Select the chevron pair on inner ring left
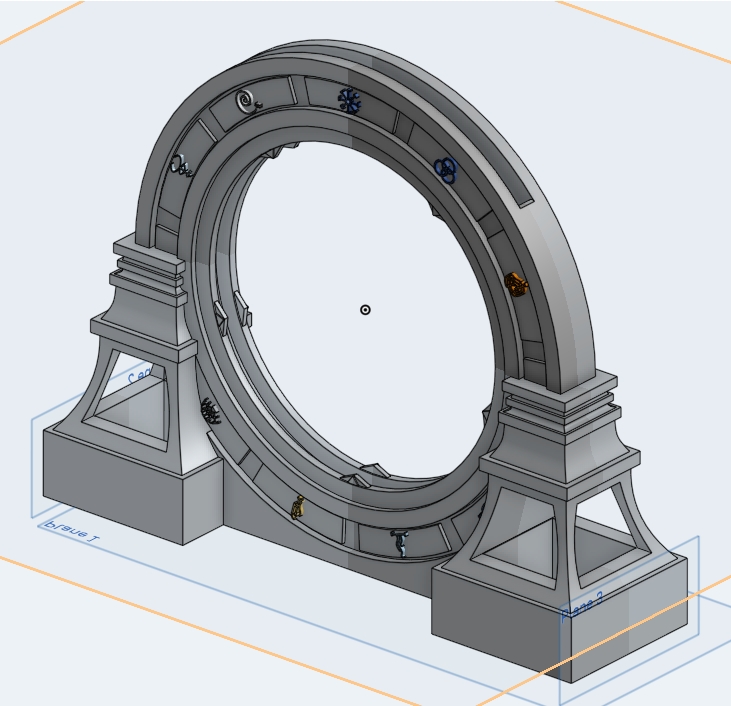The height and width of the screenshot is (706, 731). [x=233, y=313]
